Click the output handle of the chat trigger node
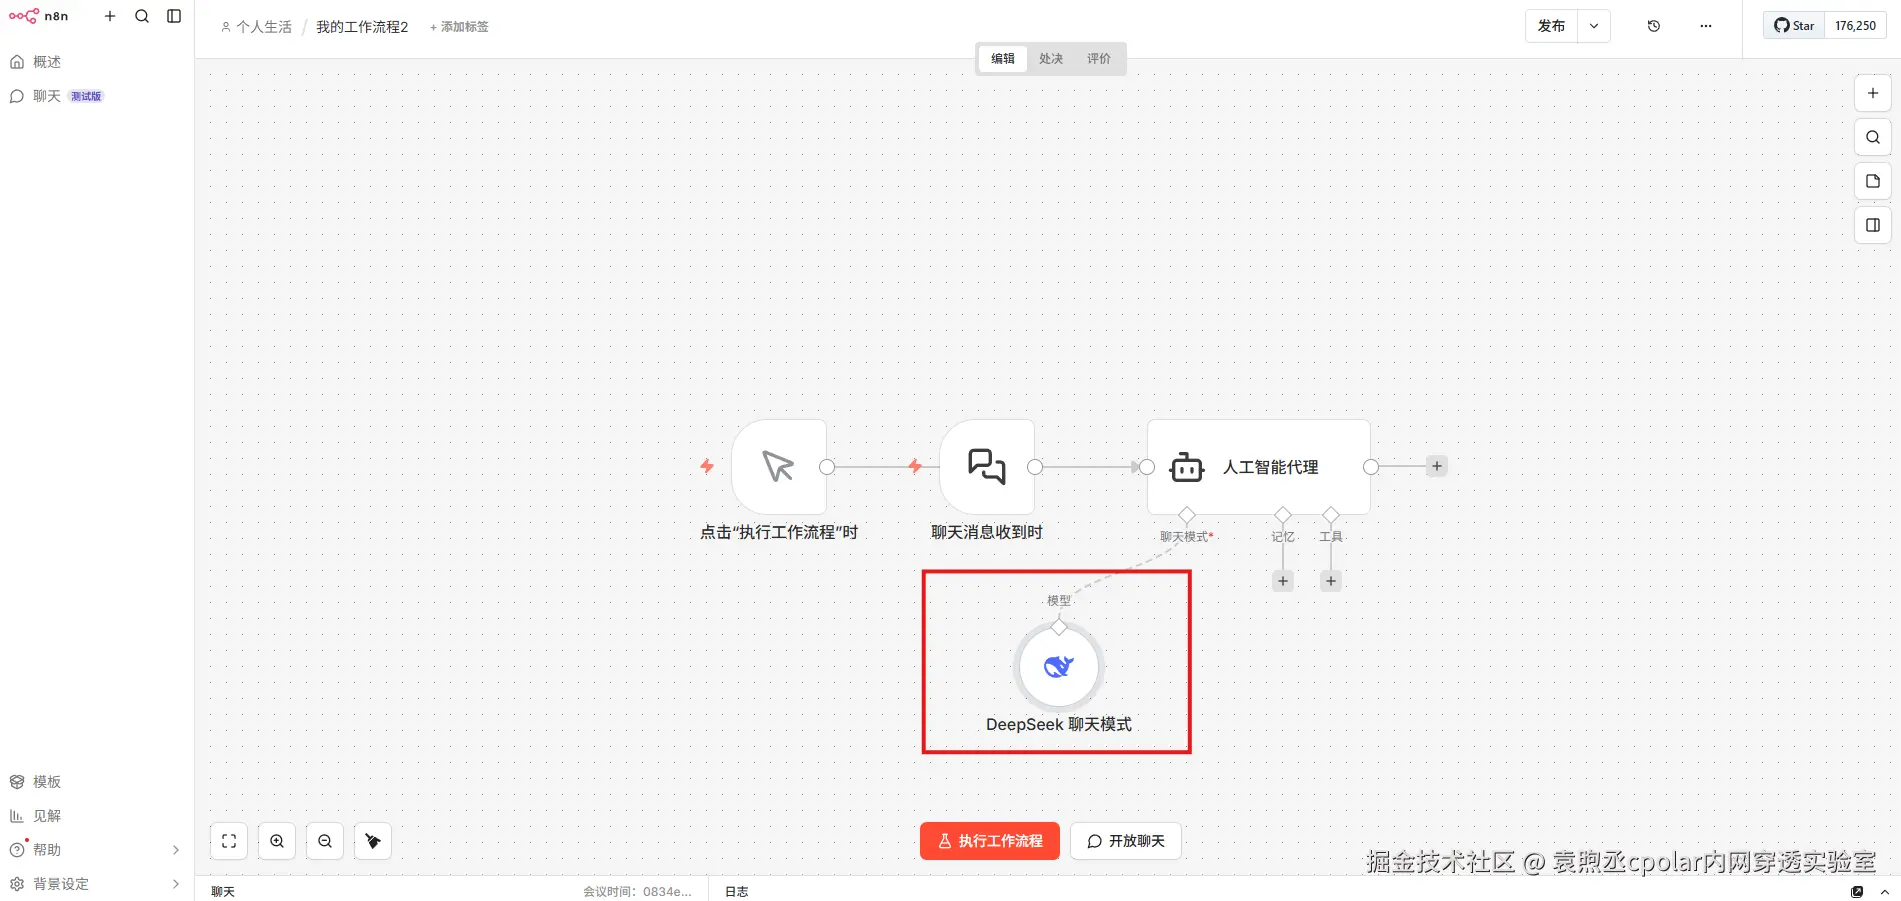 (1035, 467)
